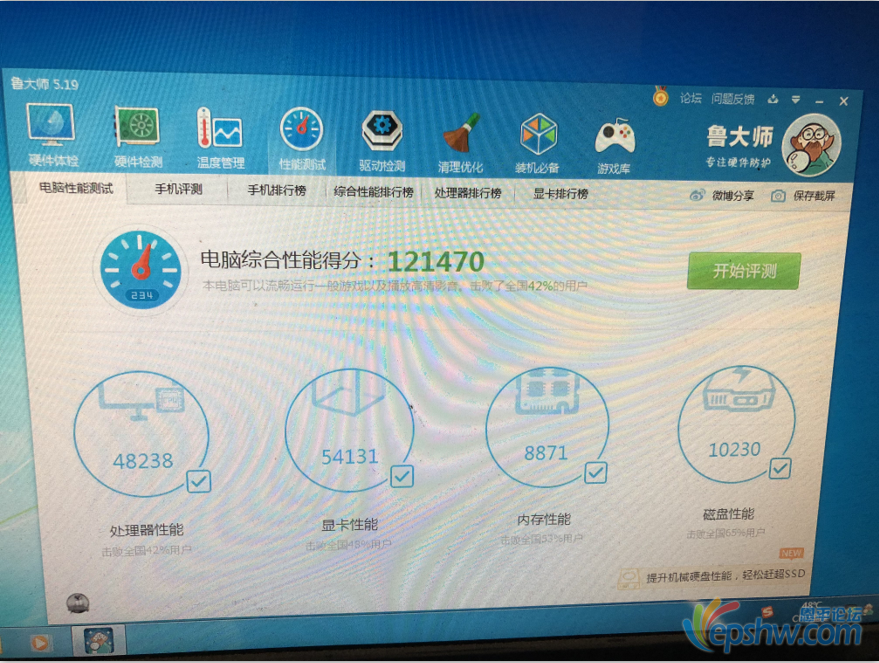
Task: Click the graphics card circle showing 54131
Action: pos(349,430)
